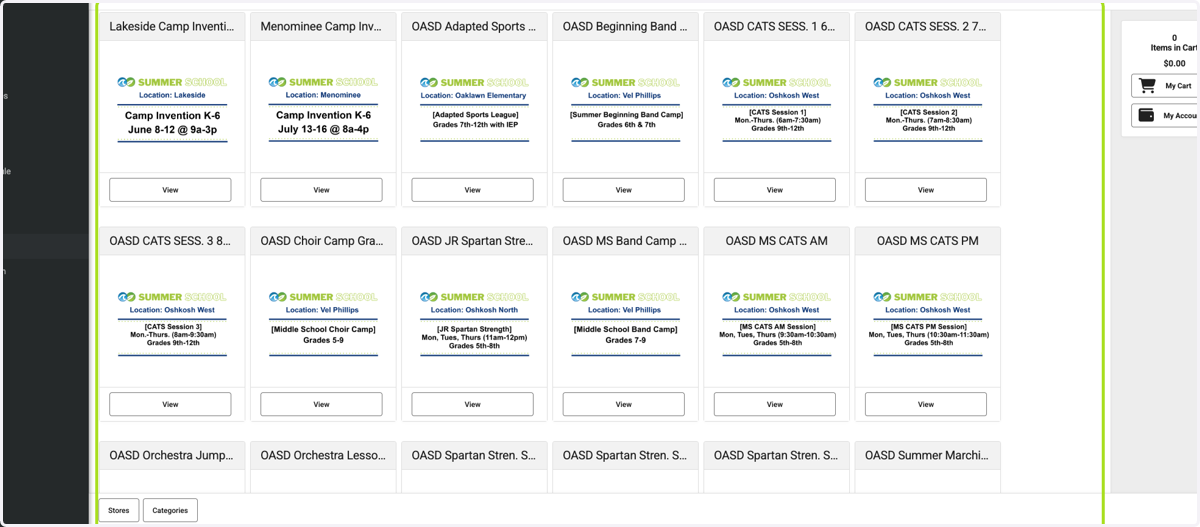The width and height of the screenshot is (1200, 527).
Task: Select Adapted Sports League thumbnail image
Action: (474, 108)
